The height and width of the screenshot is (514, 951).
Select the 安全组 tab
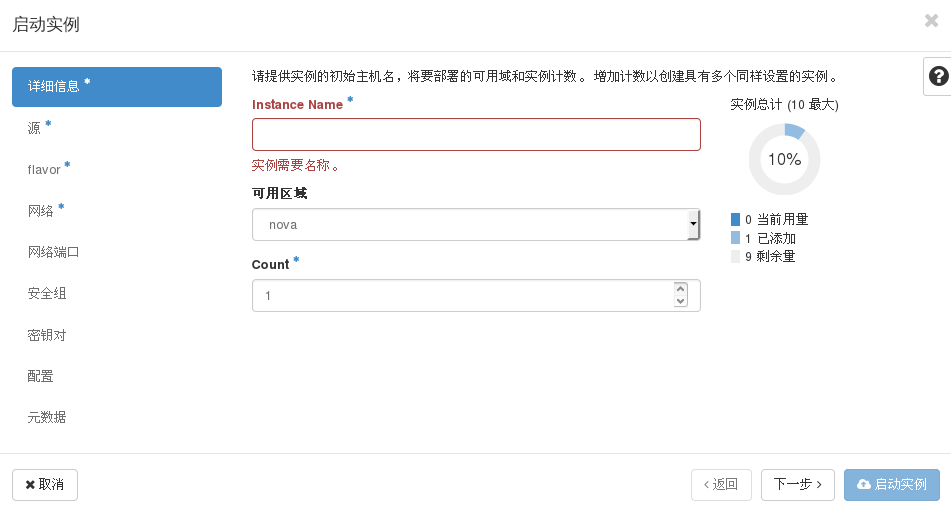click(117, 293)
